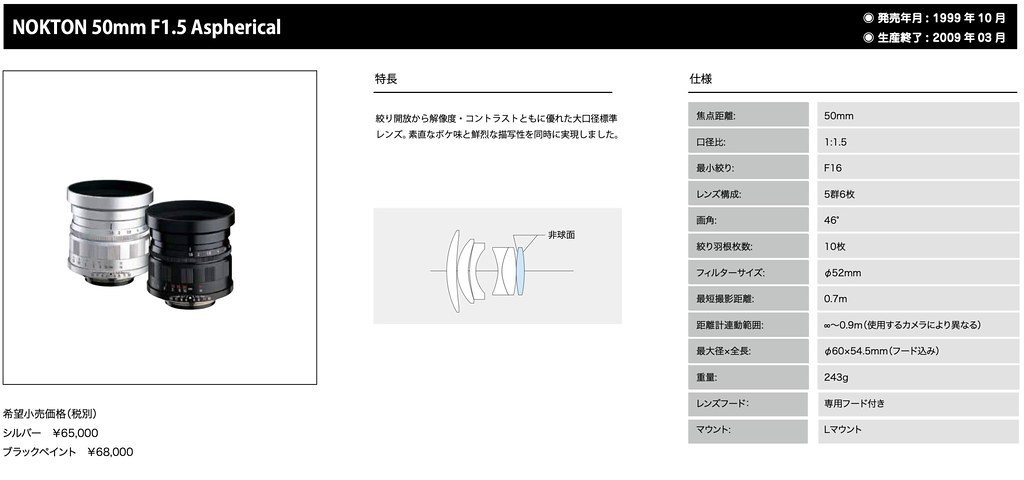Click the 重量 label cell
The width and height of the screenshot is (1024, 480).
[748, 377]
